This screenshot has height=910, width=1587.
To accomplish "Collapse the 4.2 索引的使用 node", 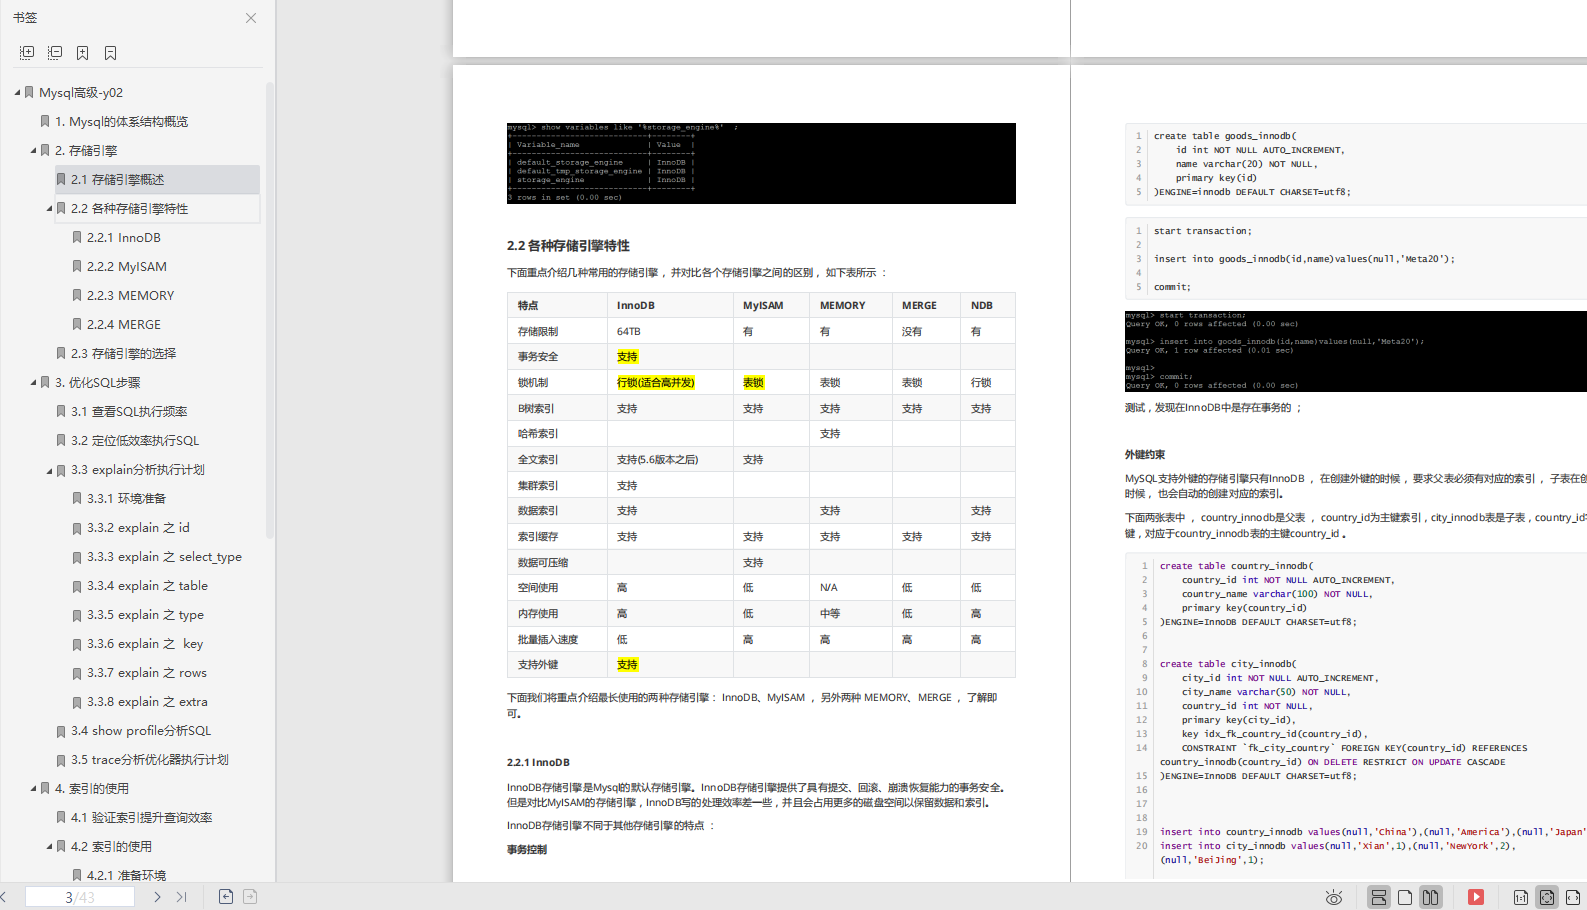I will [50, 846].
